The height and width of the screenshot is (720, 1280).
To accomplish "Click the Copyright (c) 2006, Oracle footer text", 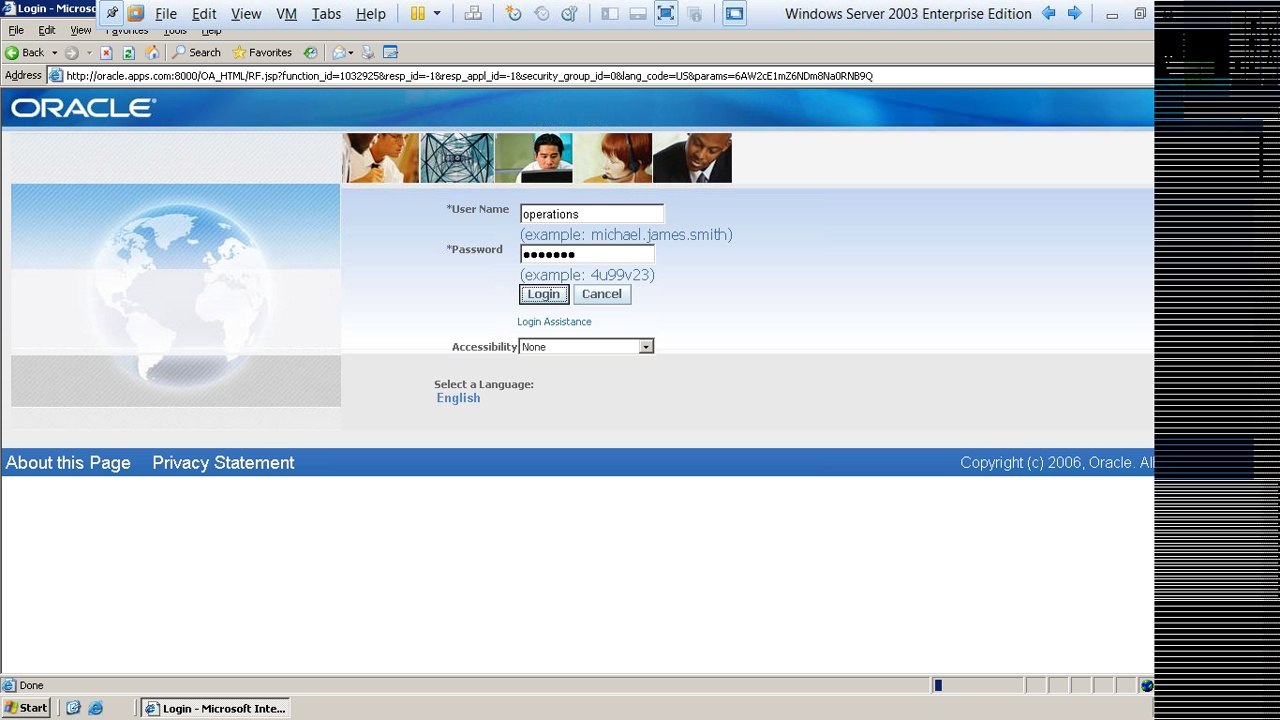I will 1057,463.
